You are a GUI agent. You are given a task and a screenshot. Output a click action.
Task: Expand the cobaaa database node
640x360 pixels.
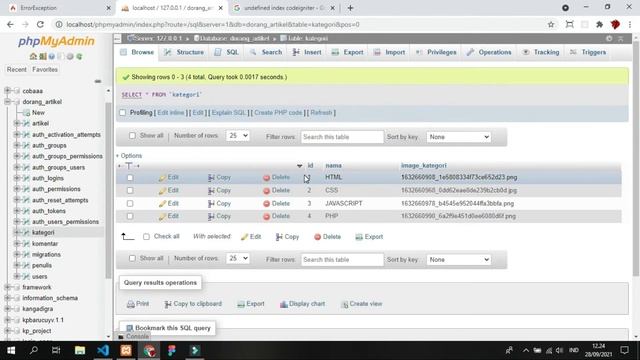[7, 91]
